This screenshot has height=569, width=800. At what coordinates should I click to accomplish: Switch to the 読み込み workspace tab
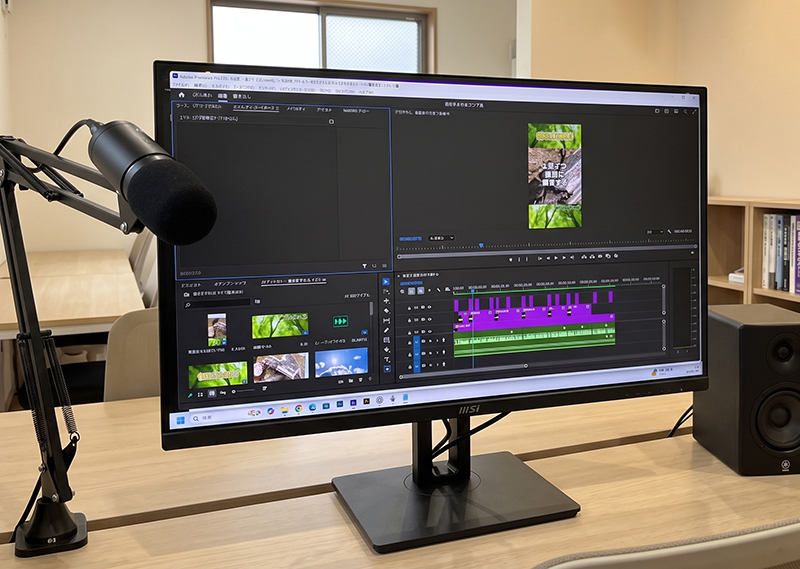(x=203, y=95)
